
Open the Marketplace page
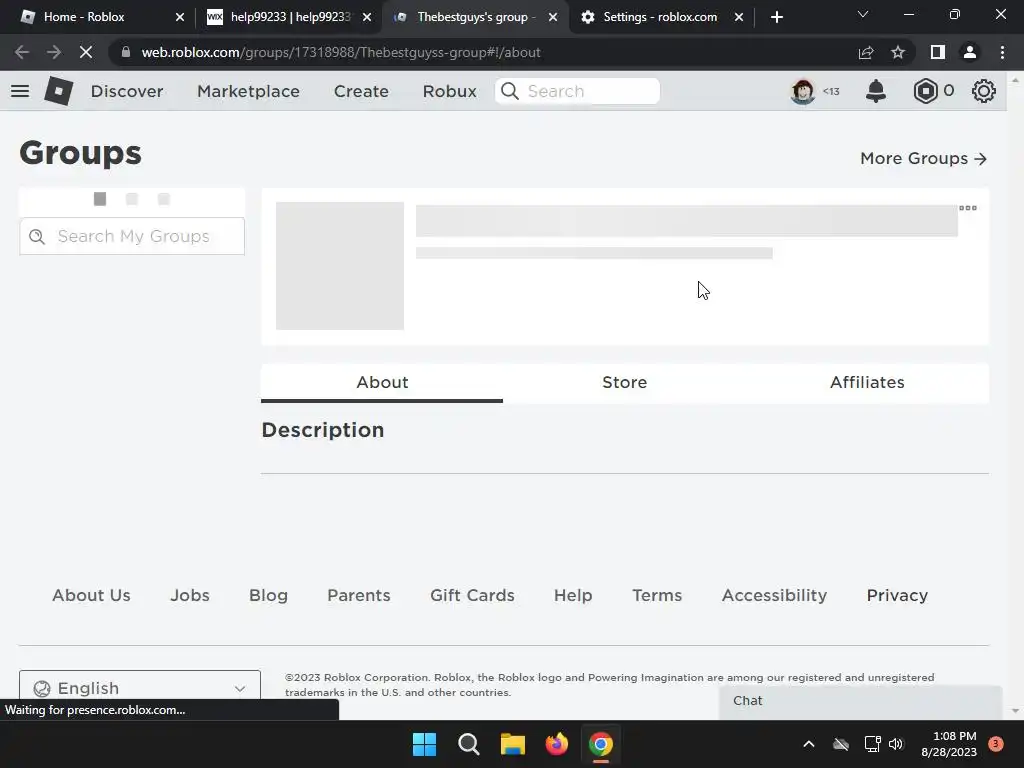248,91
